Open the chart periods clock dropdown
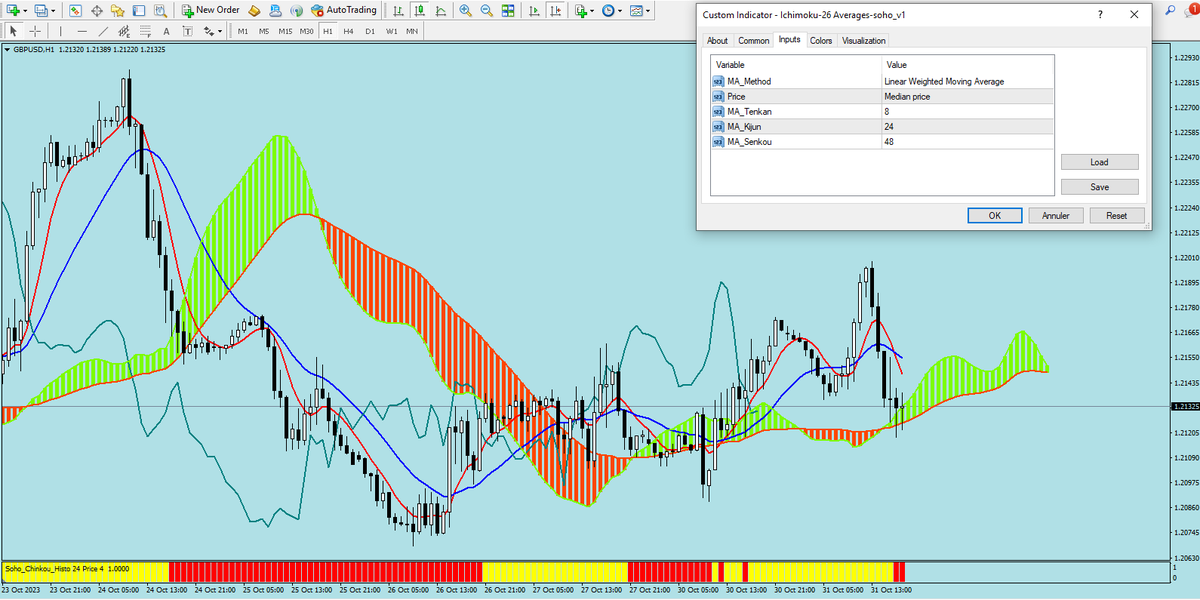The height and width of the screenshot is (600, 1200). 620,10
